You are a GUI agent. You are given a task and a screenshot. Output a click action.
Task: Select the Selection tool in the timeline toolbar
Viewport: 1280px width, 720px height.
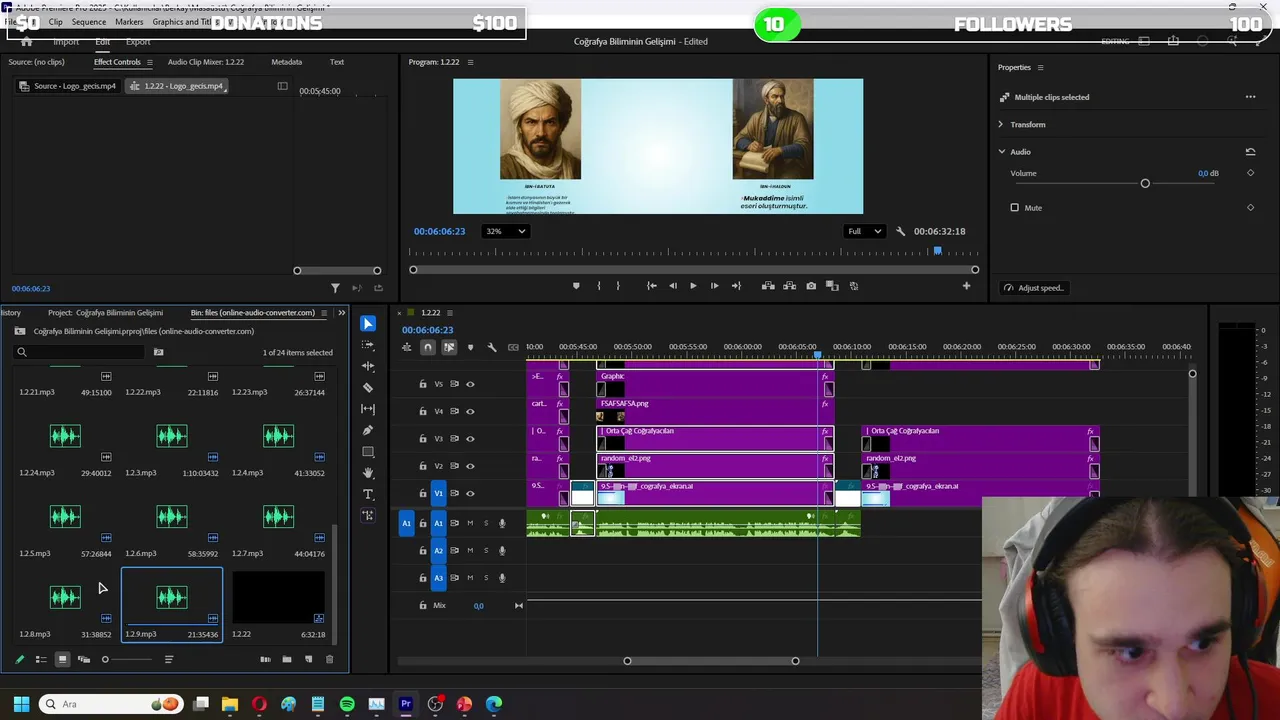tap(368, 323)
